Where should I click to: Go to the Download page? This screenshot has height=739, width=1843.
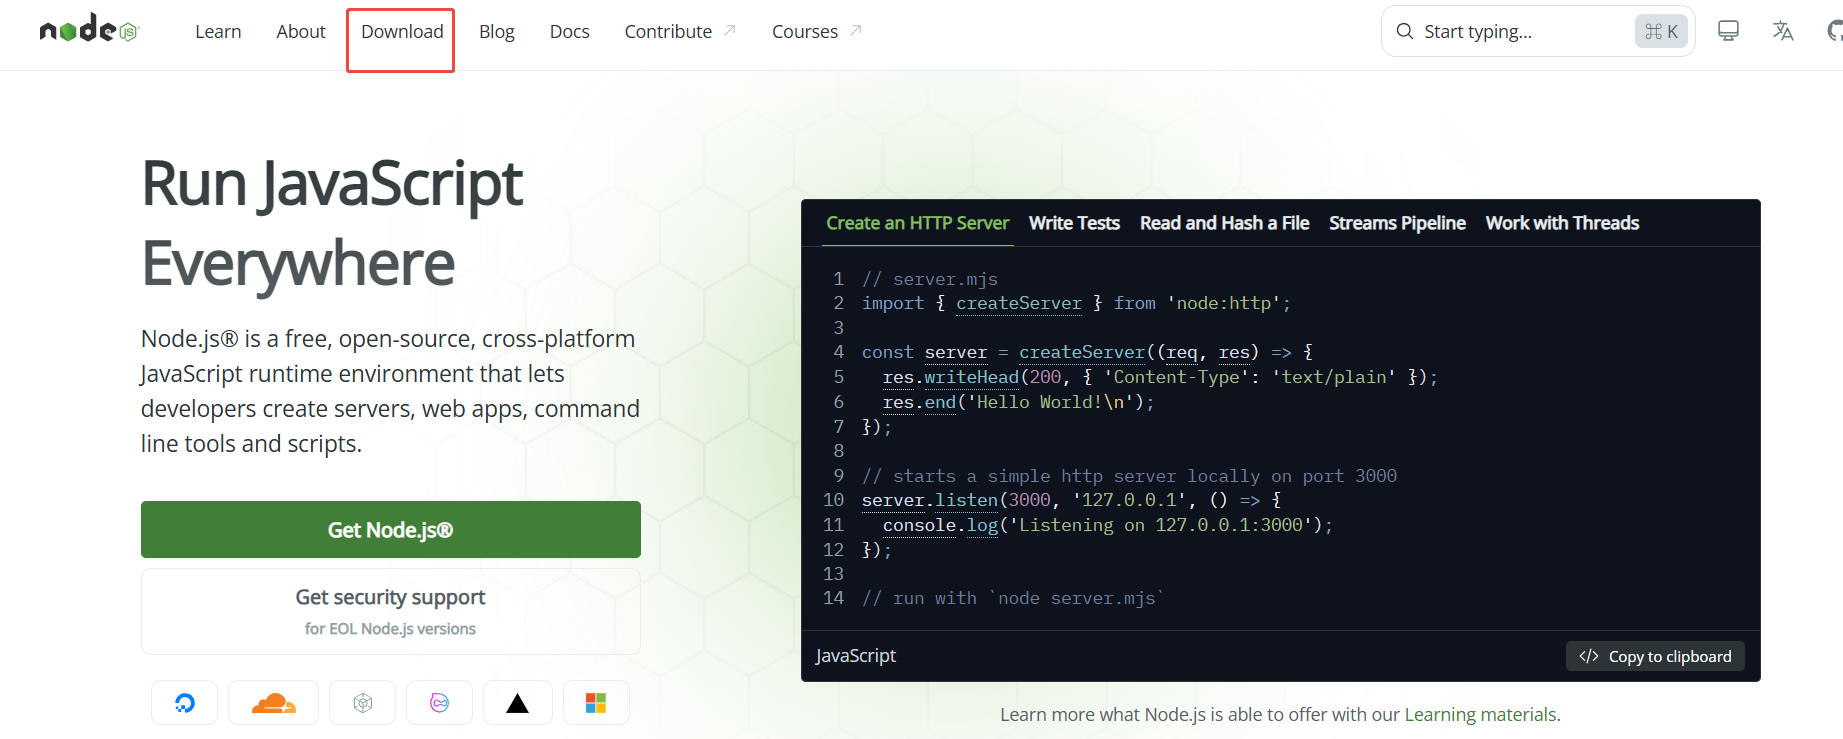402,32
